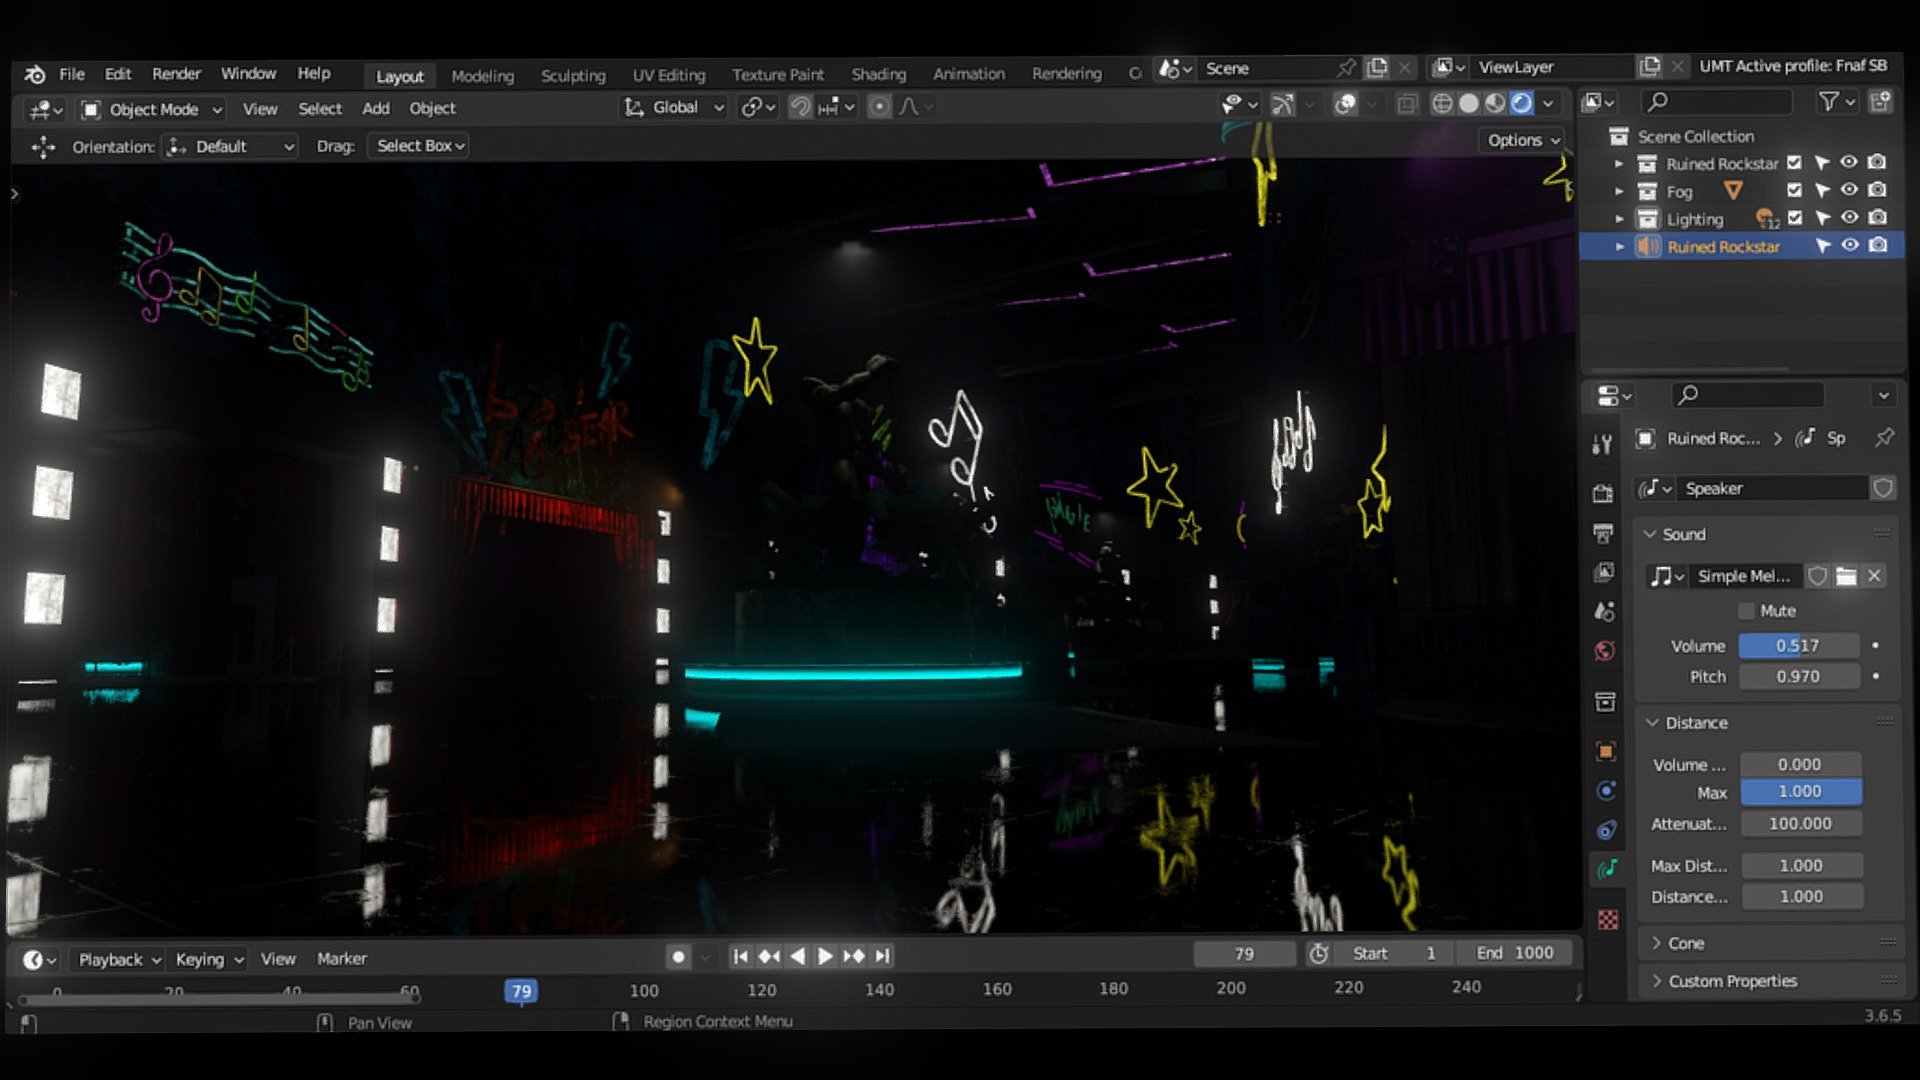The image size is (1920, 1080).
Task: Toggle fake user shield for Speaker datablock
Action: click(1883, 488)
